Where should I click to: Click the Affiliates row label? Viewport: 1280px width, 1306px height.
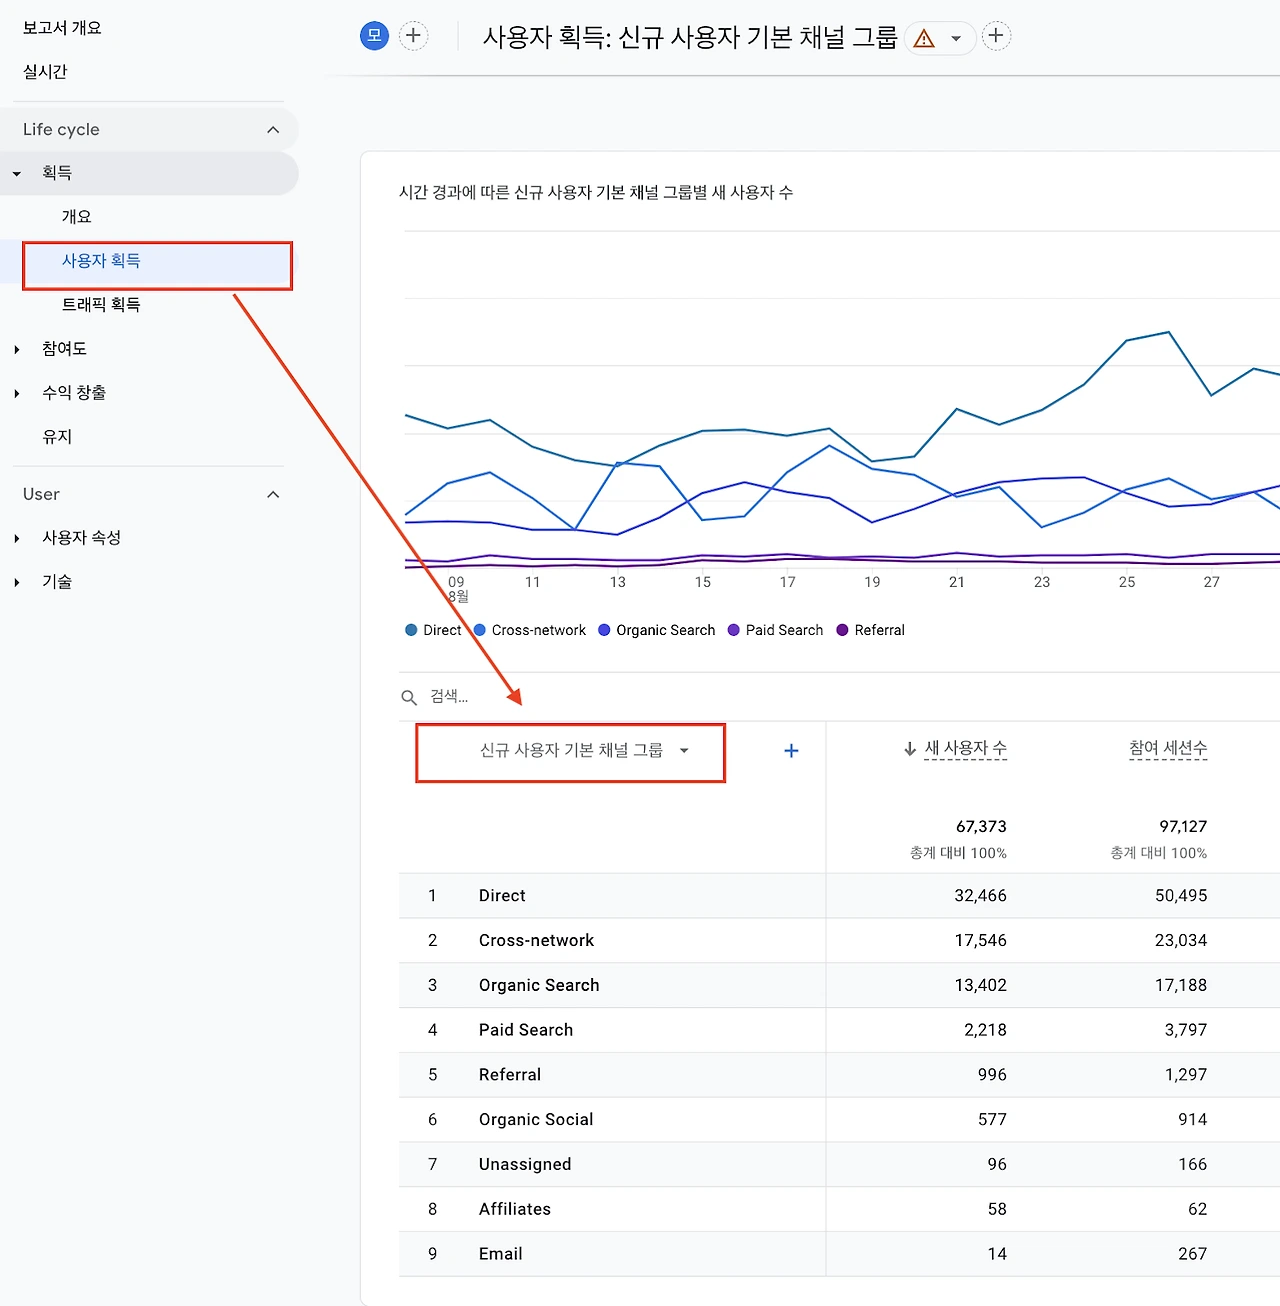pos(515,1209)
